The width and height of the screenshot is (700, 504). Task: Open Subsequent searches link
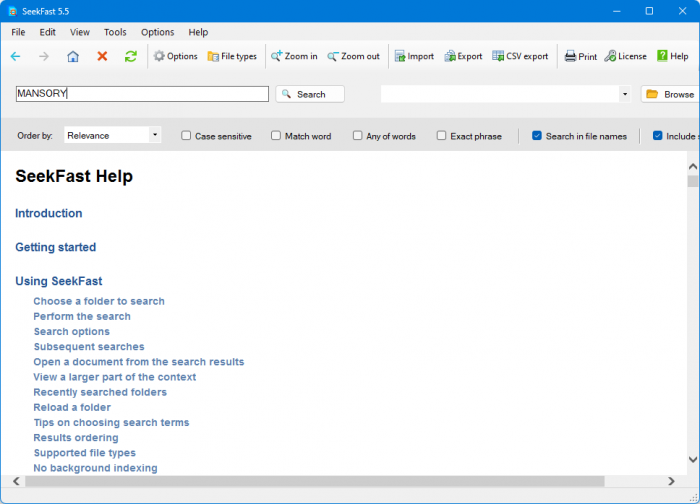pyautogui.click(x=89, y=347)
